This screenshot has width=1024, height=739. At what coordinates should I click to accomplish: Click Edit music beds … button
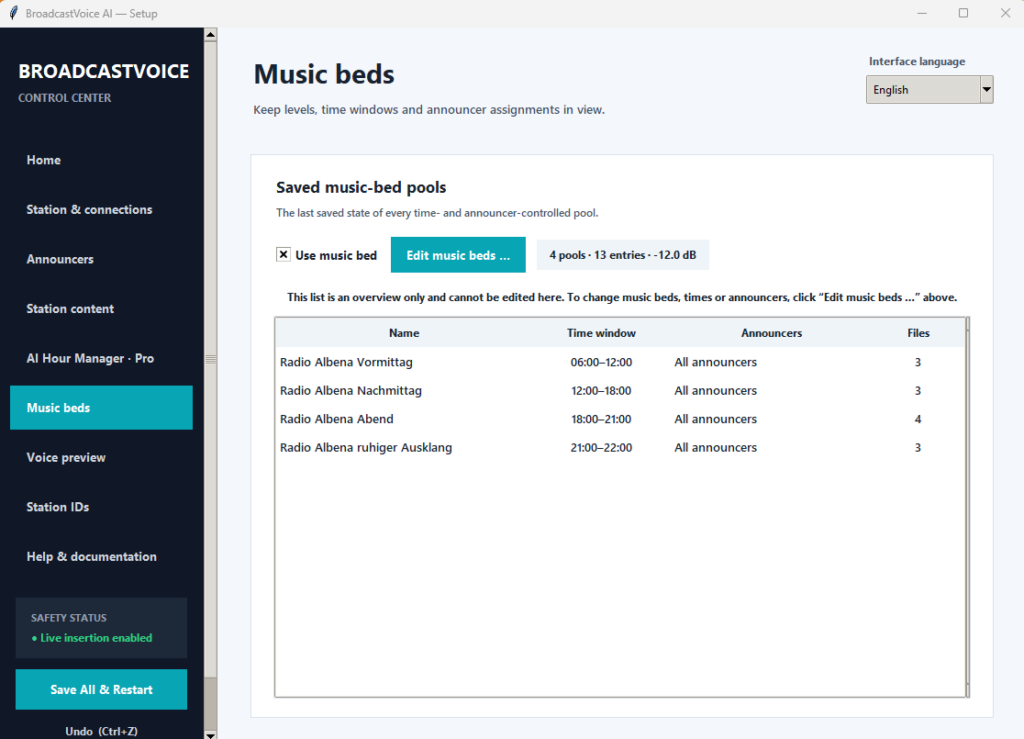[x=458, y=255]
